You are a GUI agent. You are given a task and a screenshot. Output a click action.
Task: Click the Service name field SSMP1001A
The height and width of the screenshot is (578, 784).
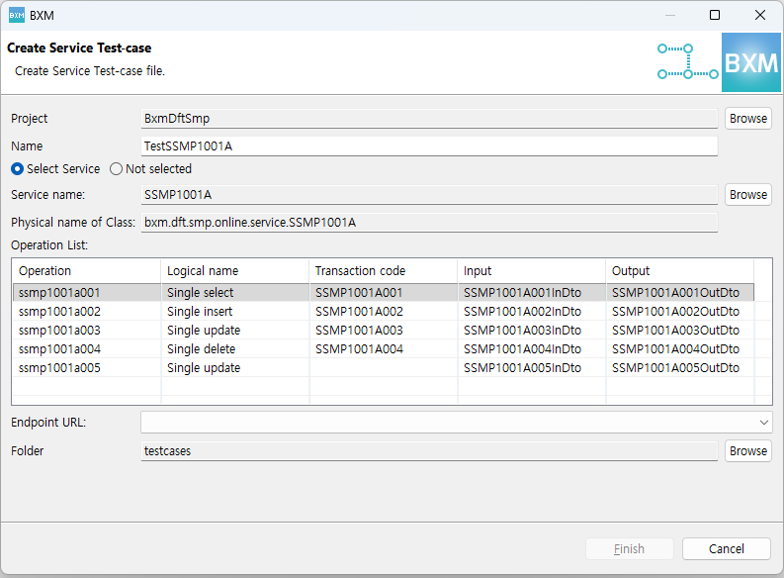click(429, 194)
